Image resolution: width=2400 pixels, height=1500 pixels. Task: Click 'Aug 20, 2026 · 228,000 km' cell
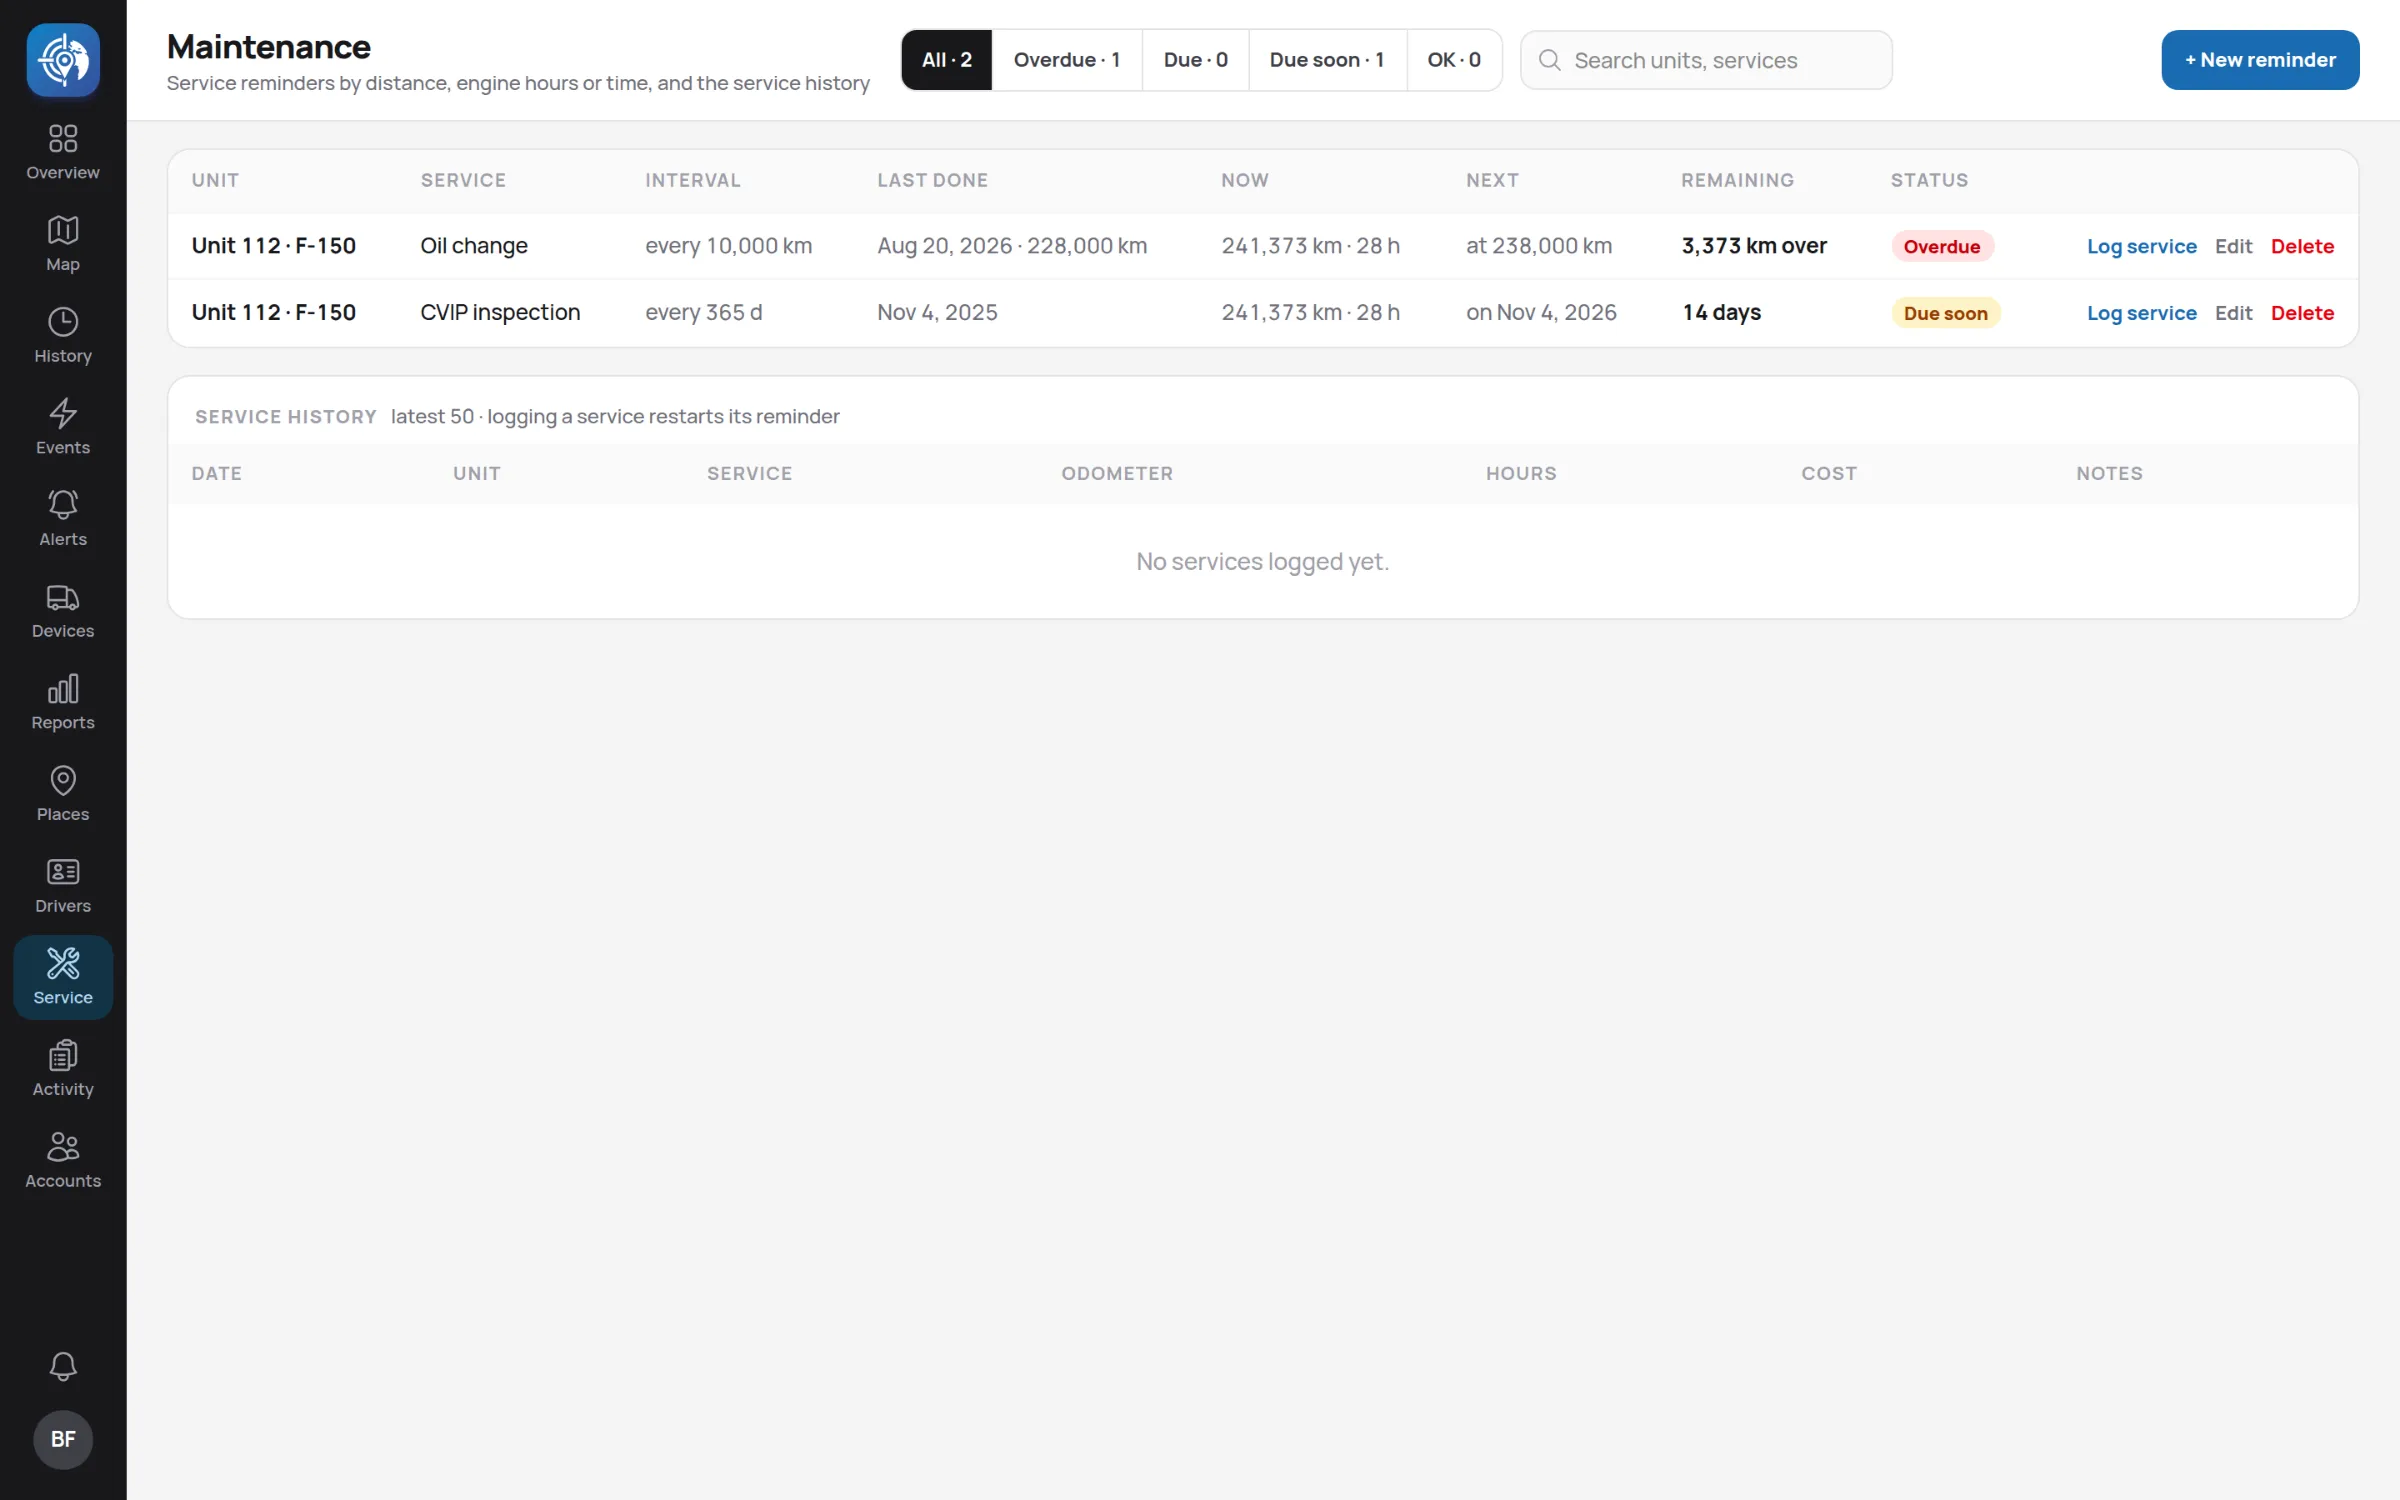(1012, 246)
